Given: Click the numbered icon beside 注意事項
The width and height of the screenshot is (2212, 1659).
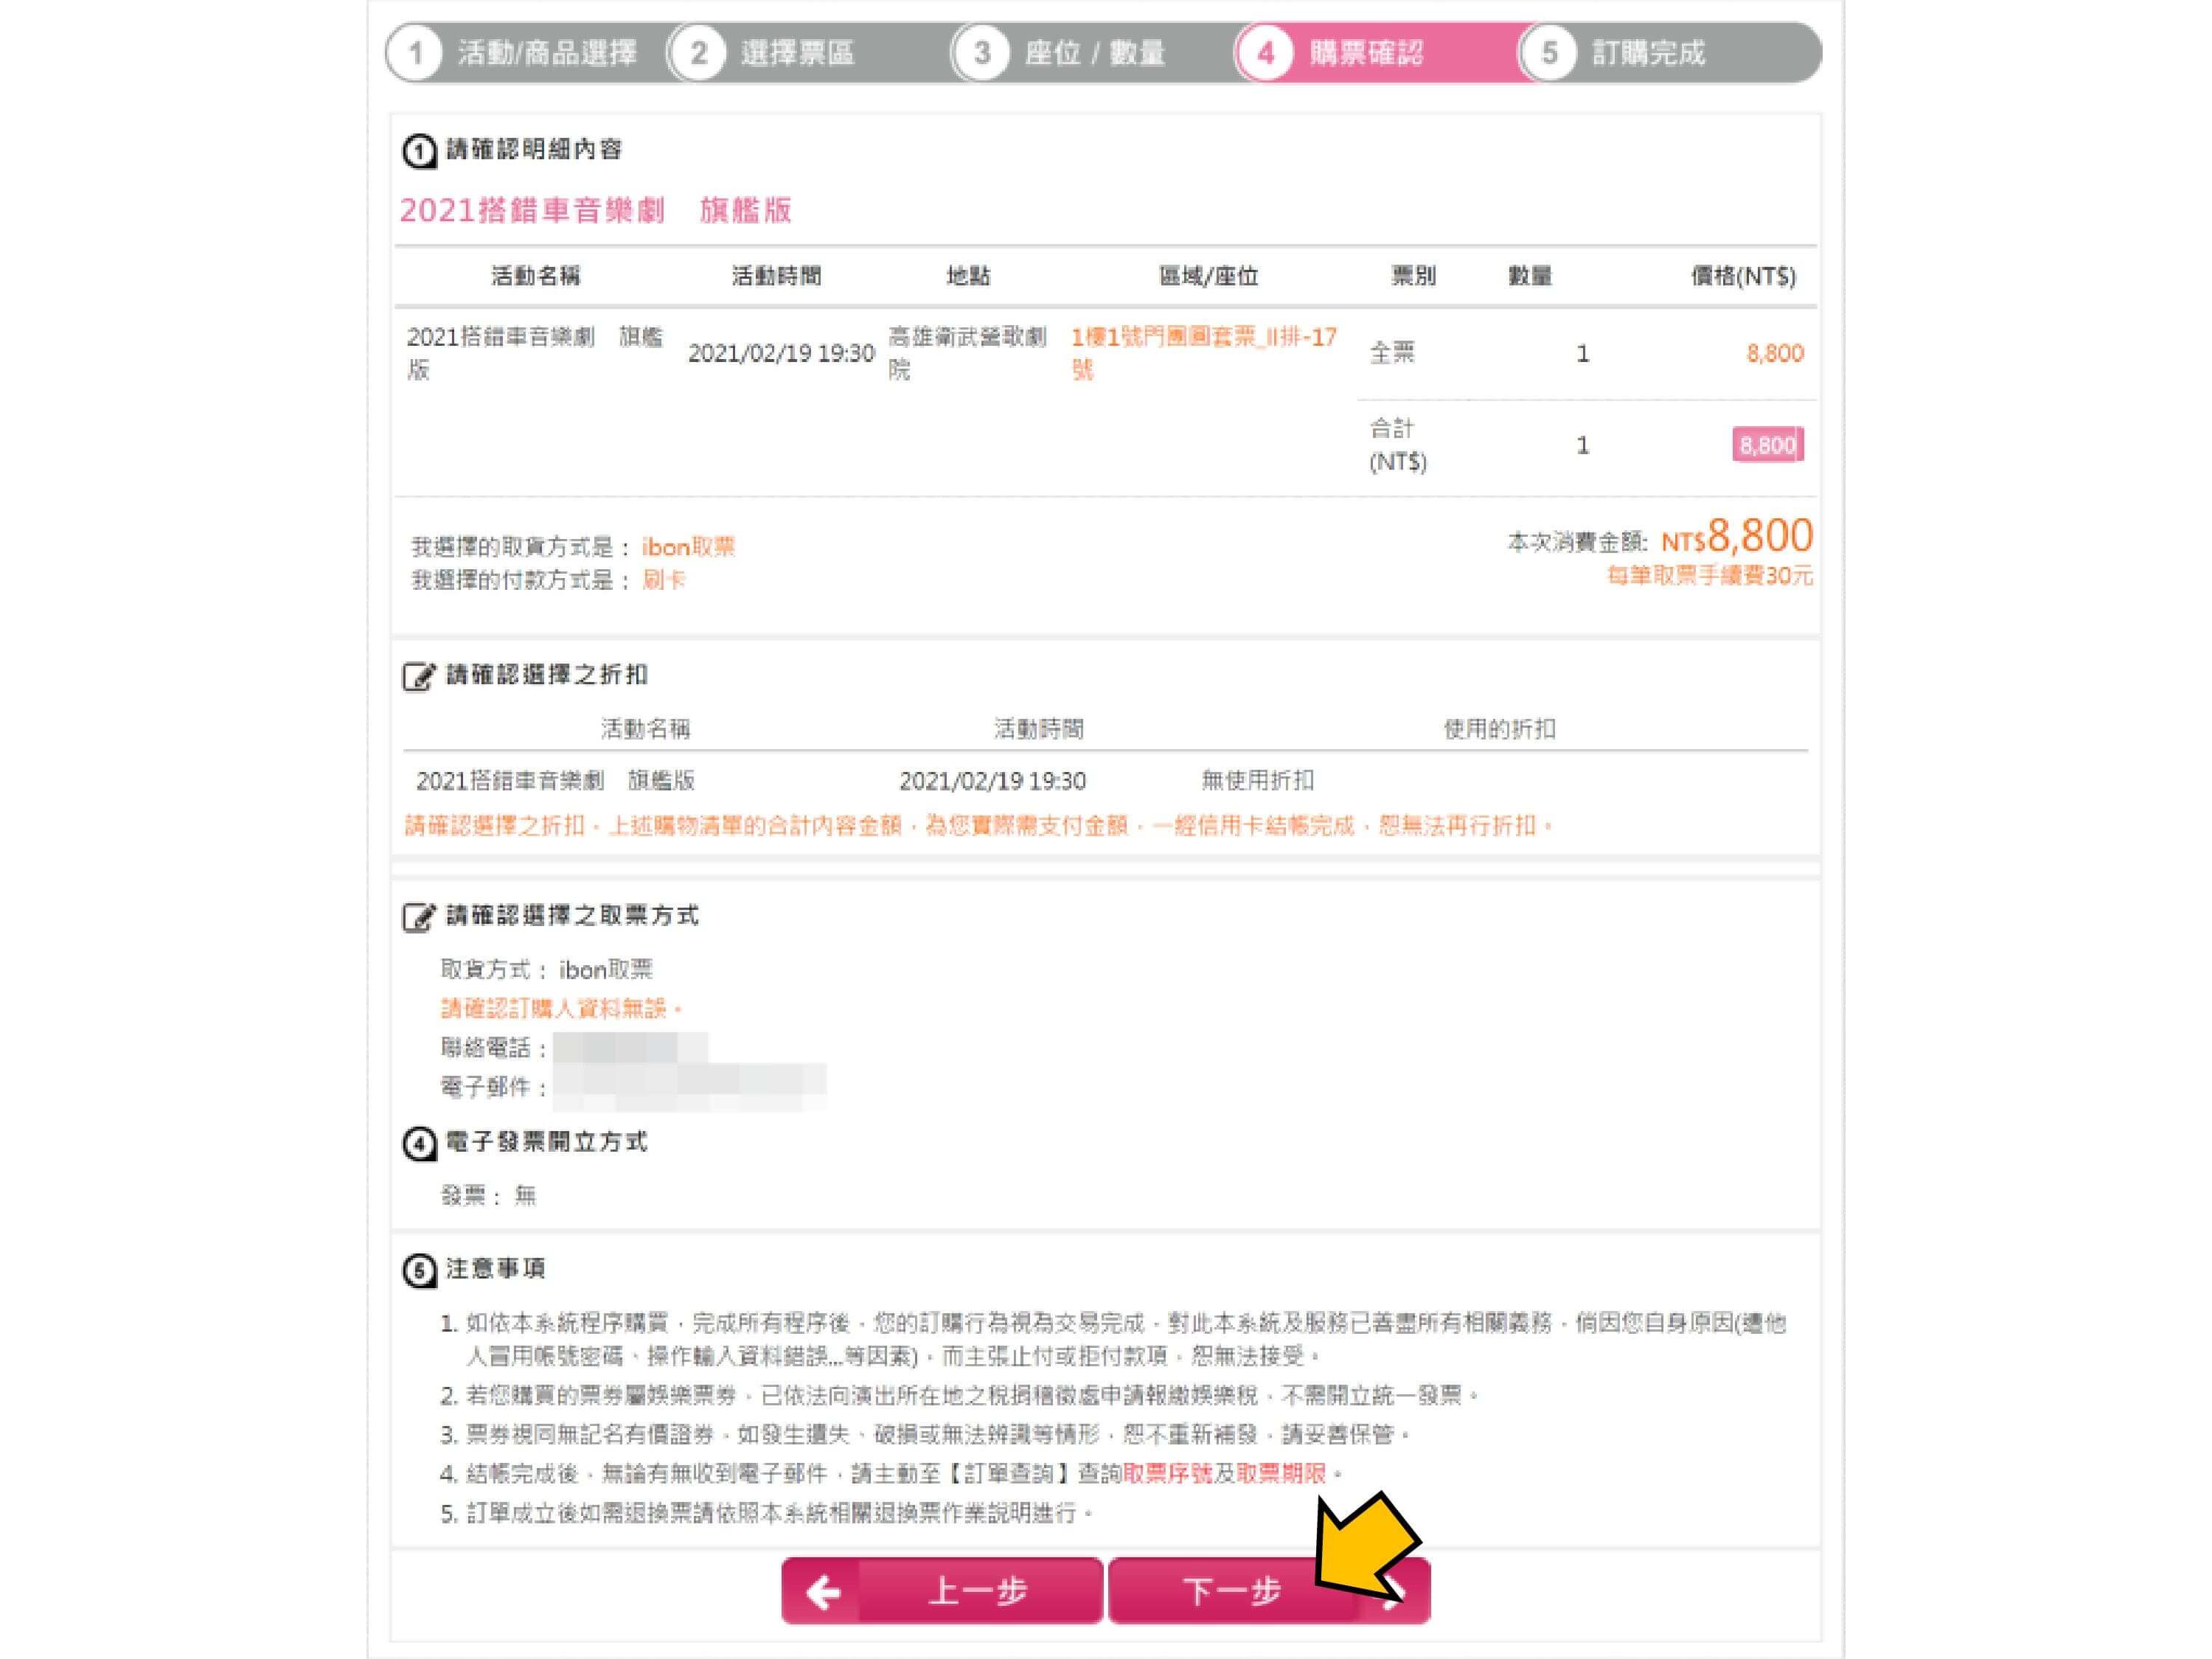Looking at the screenshot, I should click(419, 1270).
